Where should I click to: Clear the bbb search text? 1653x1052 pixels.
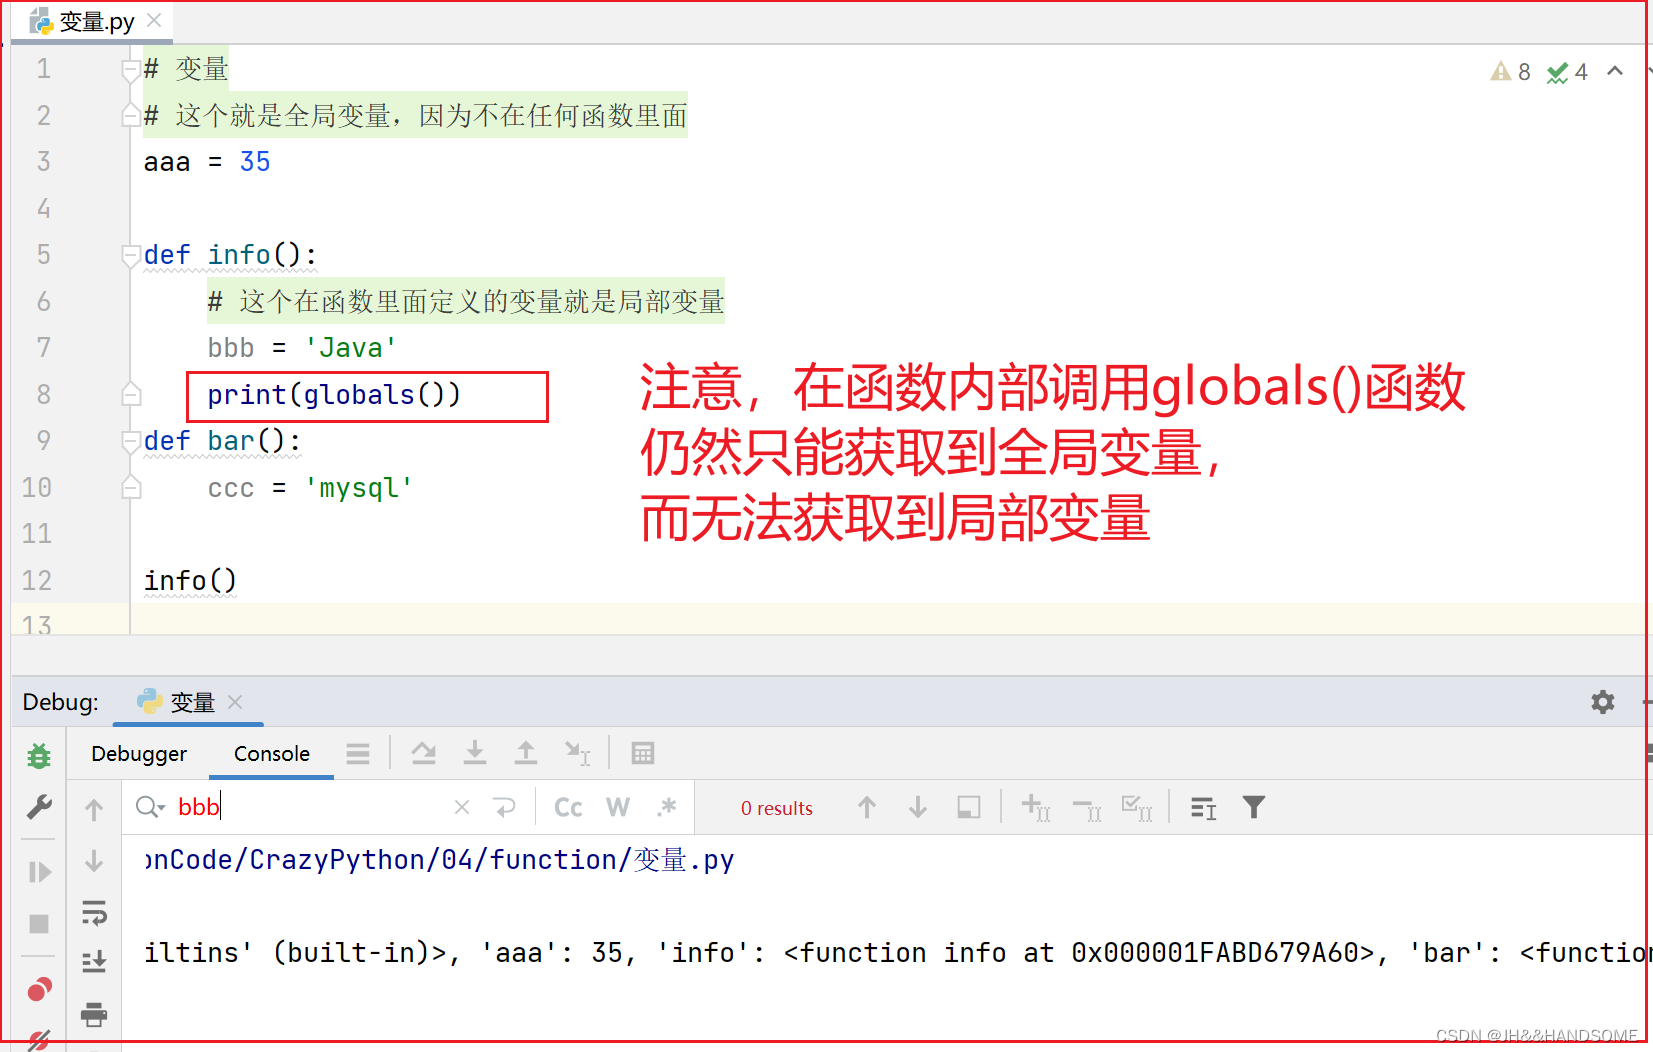coord(462,807)
